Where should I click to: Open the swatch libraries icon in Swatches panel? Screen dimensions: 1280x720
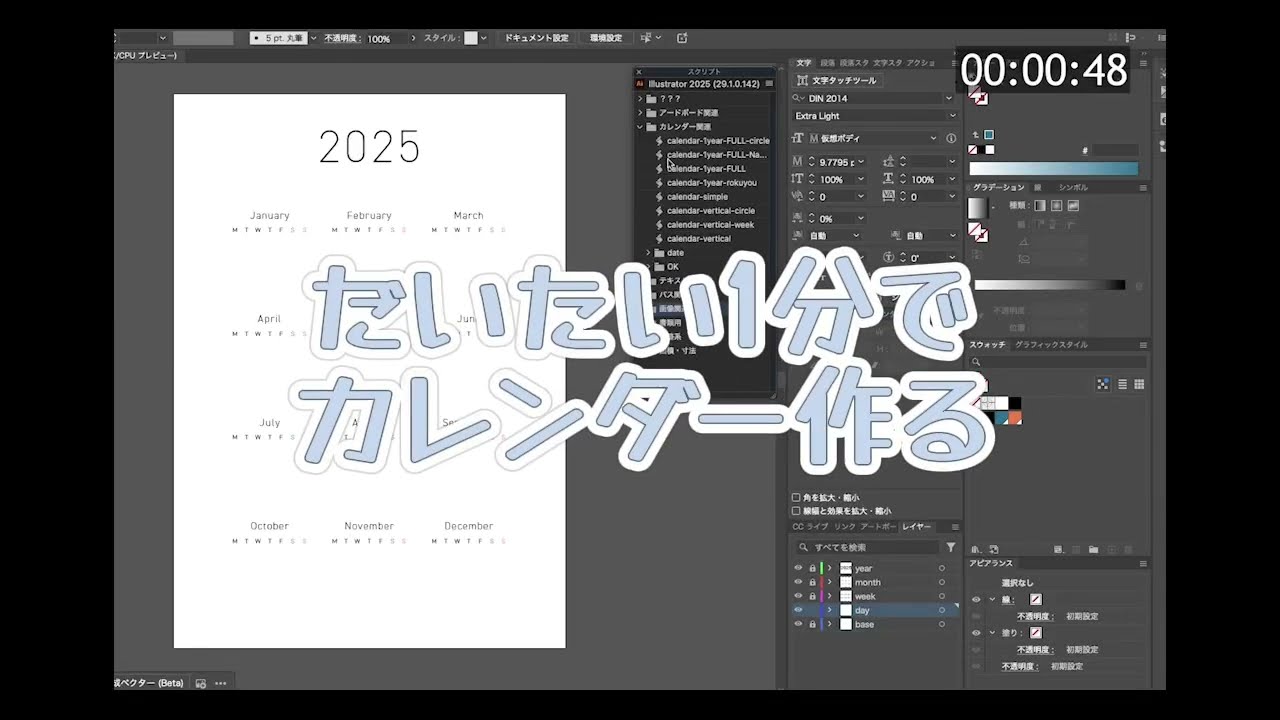coord(975,549)
